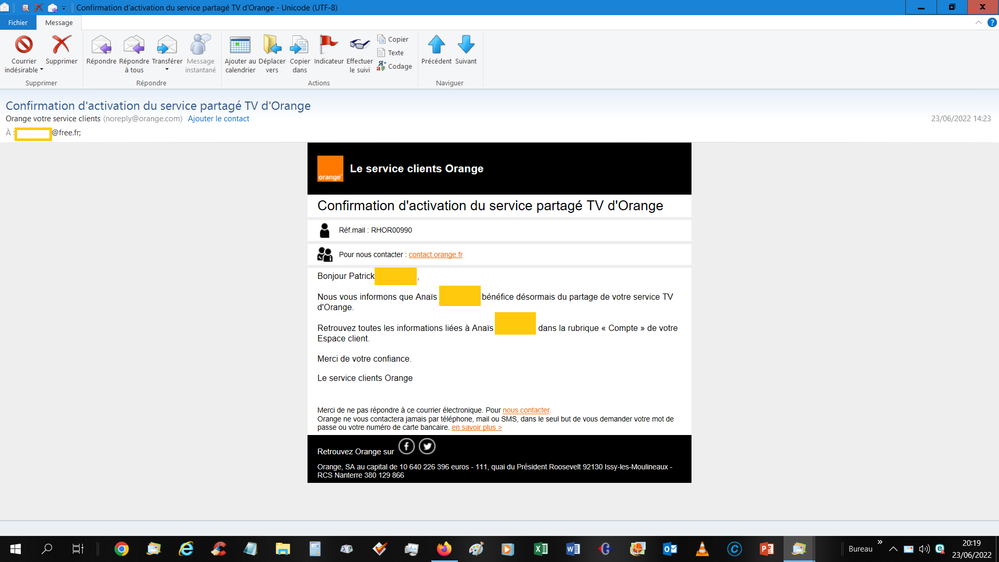The height and width of the screenshot is (562, 999).
Task: Switch to the Message tab
Action: tap(59, 22)
